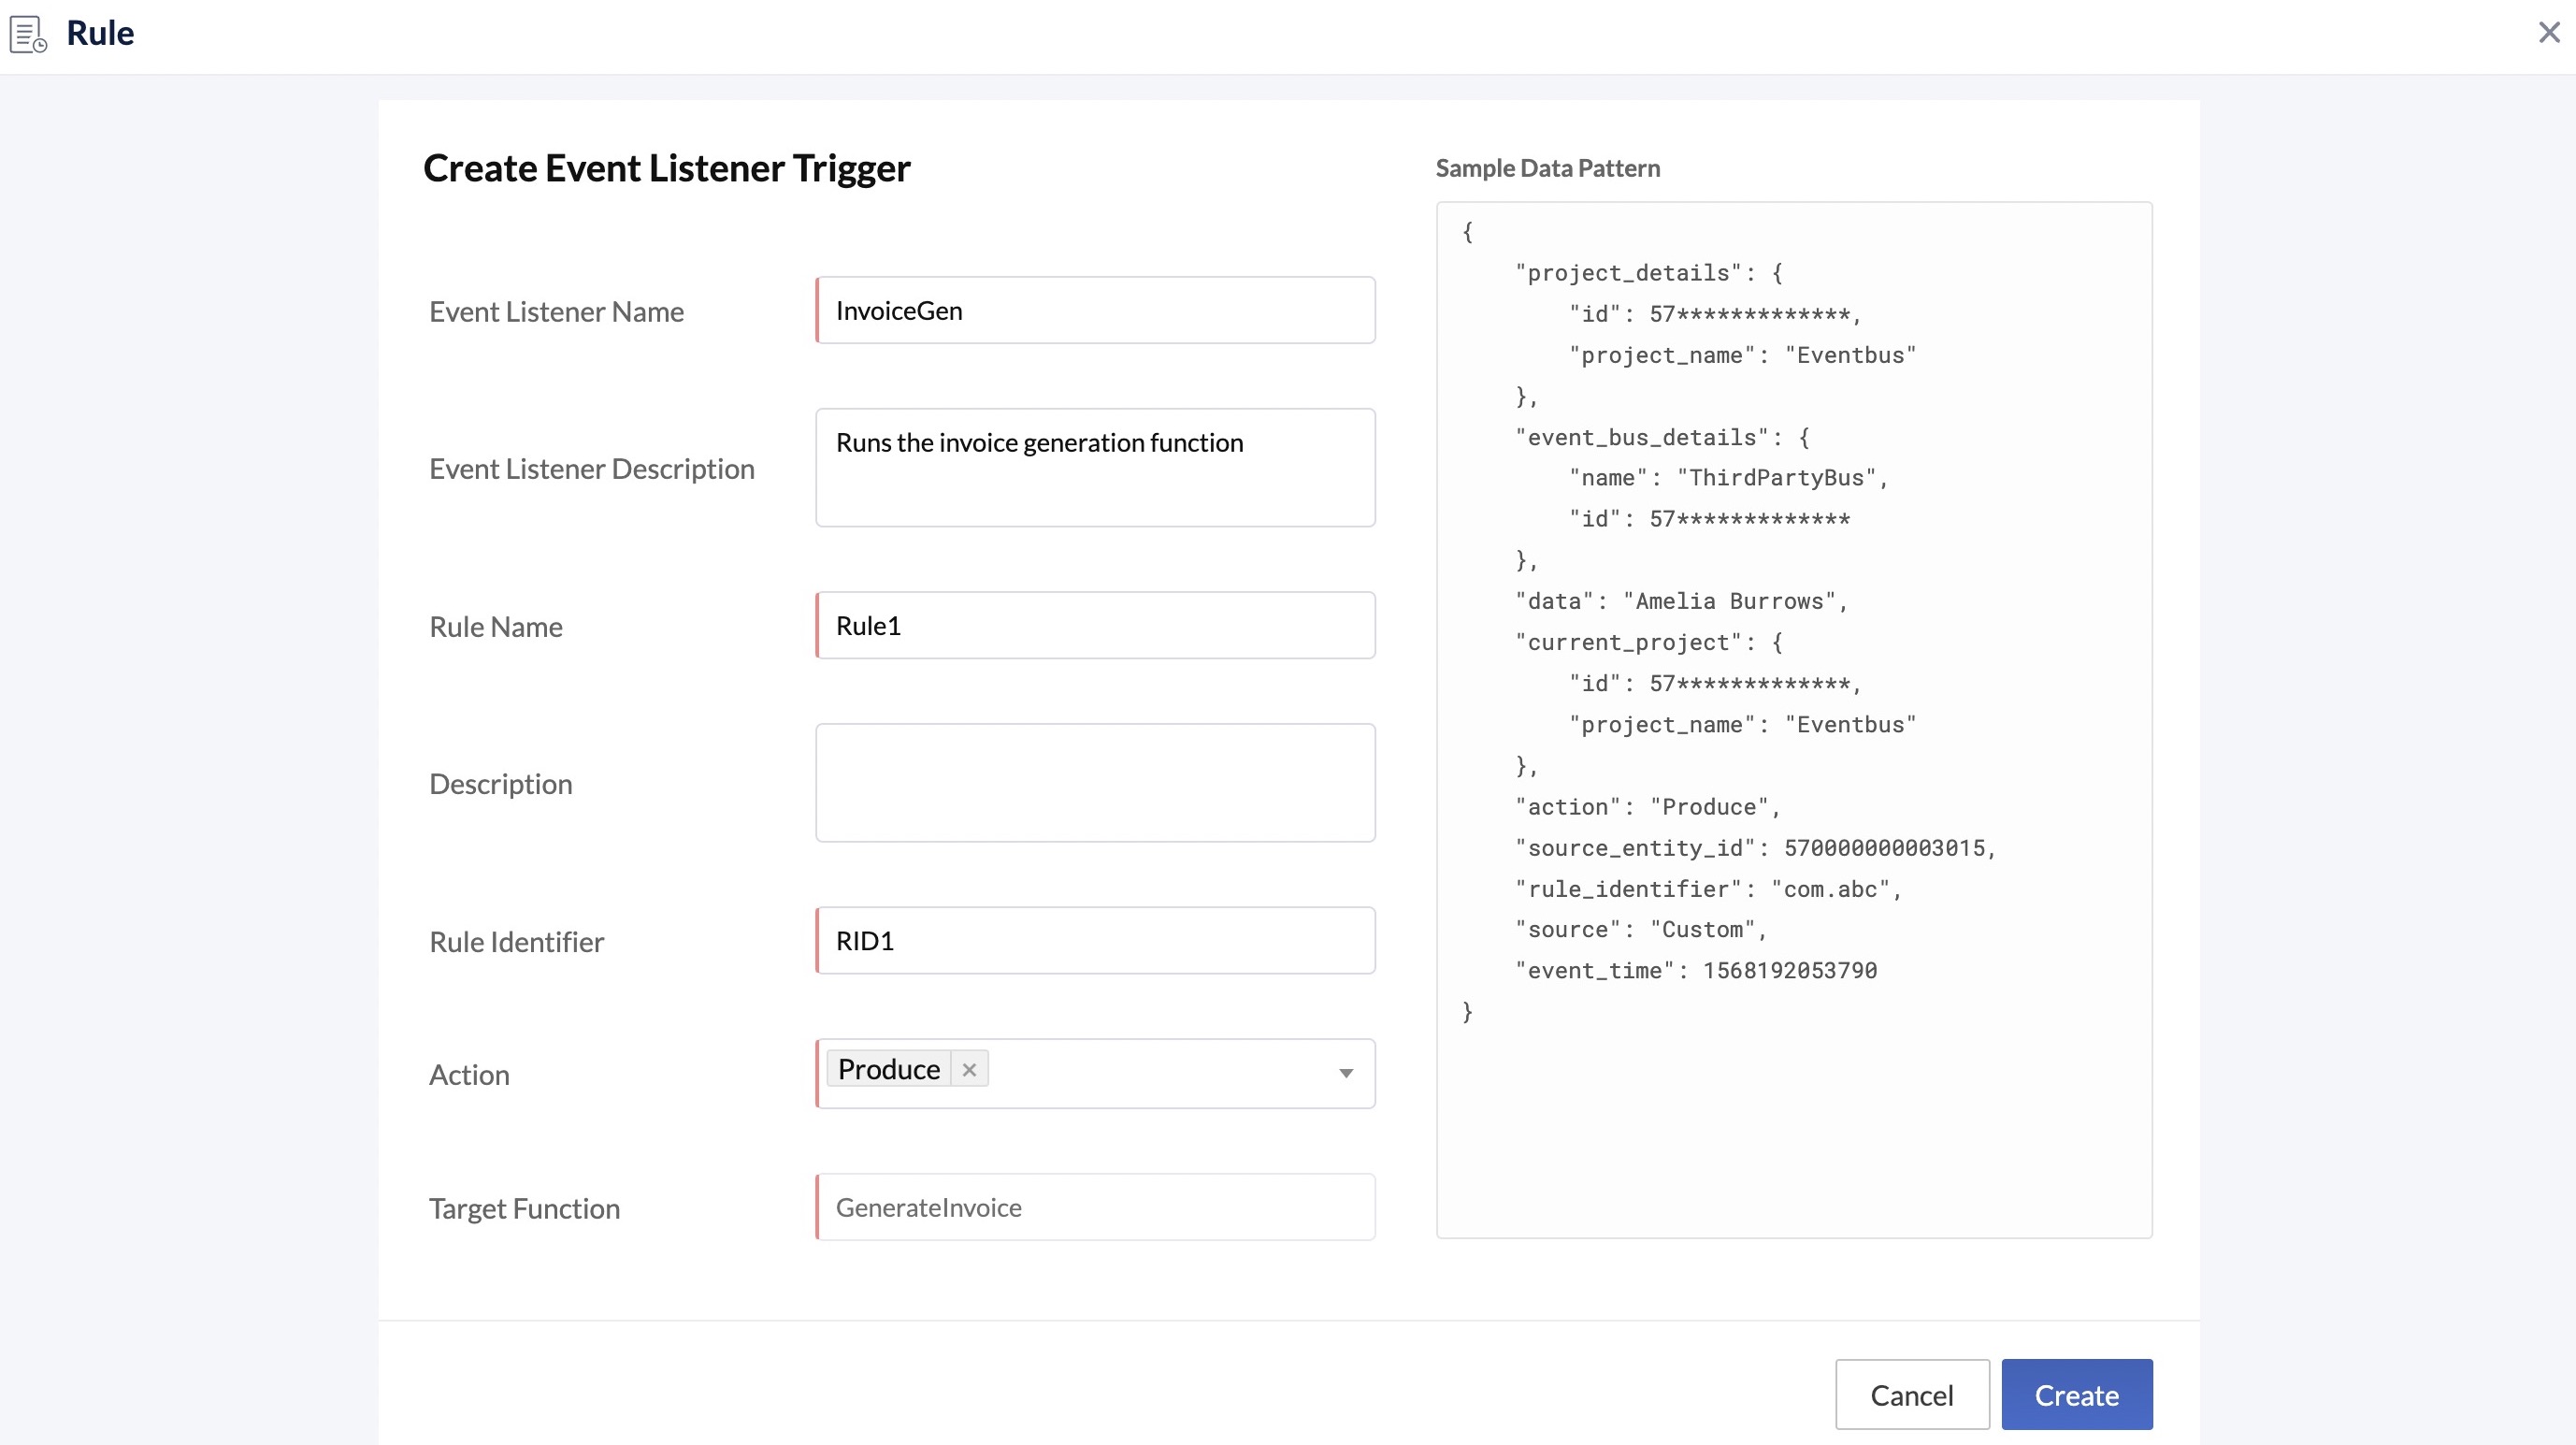
Task: Click the Create button to submit form
Action: point(2077,1395)
